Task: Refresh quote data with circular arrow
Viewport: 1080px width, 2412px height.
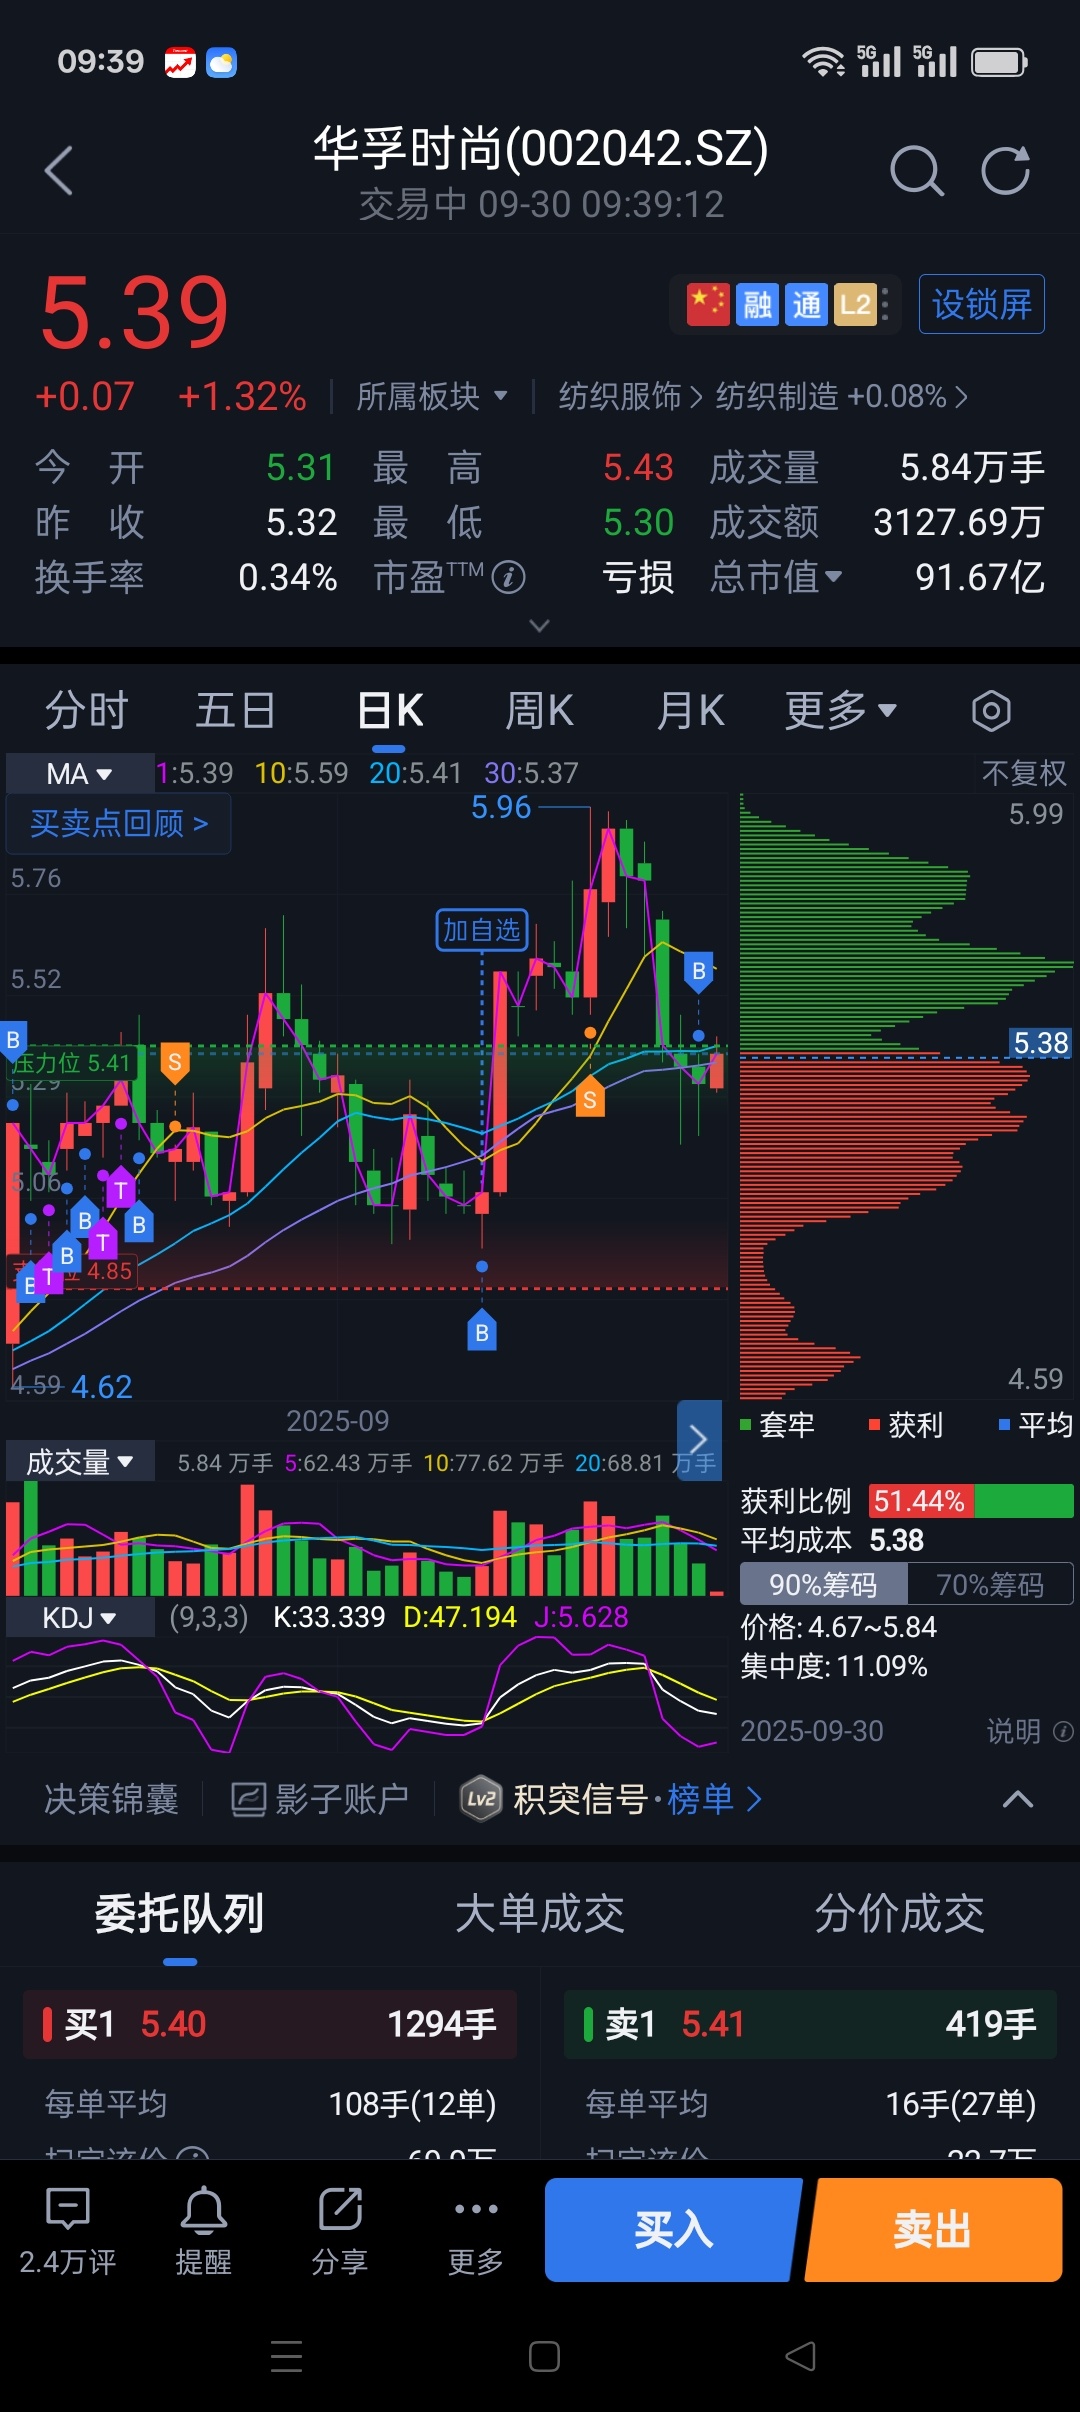Action: click(1005, 171)
